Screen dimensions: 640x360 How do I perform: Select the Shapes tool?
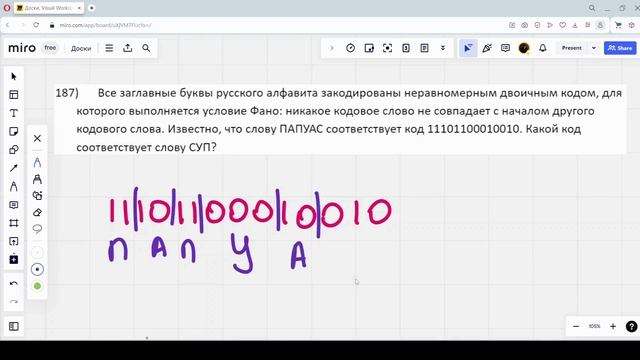click(x=13, y=150)
